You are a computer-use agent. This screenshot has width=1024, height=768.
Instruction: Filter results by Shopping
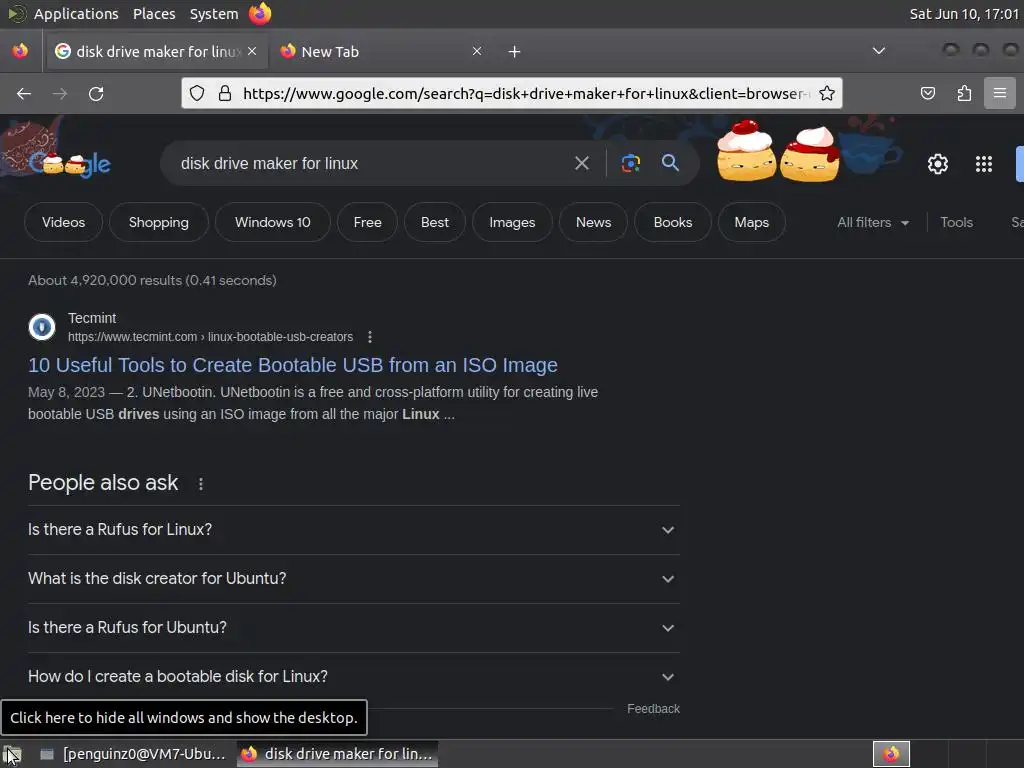point(159,222)
